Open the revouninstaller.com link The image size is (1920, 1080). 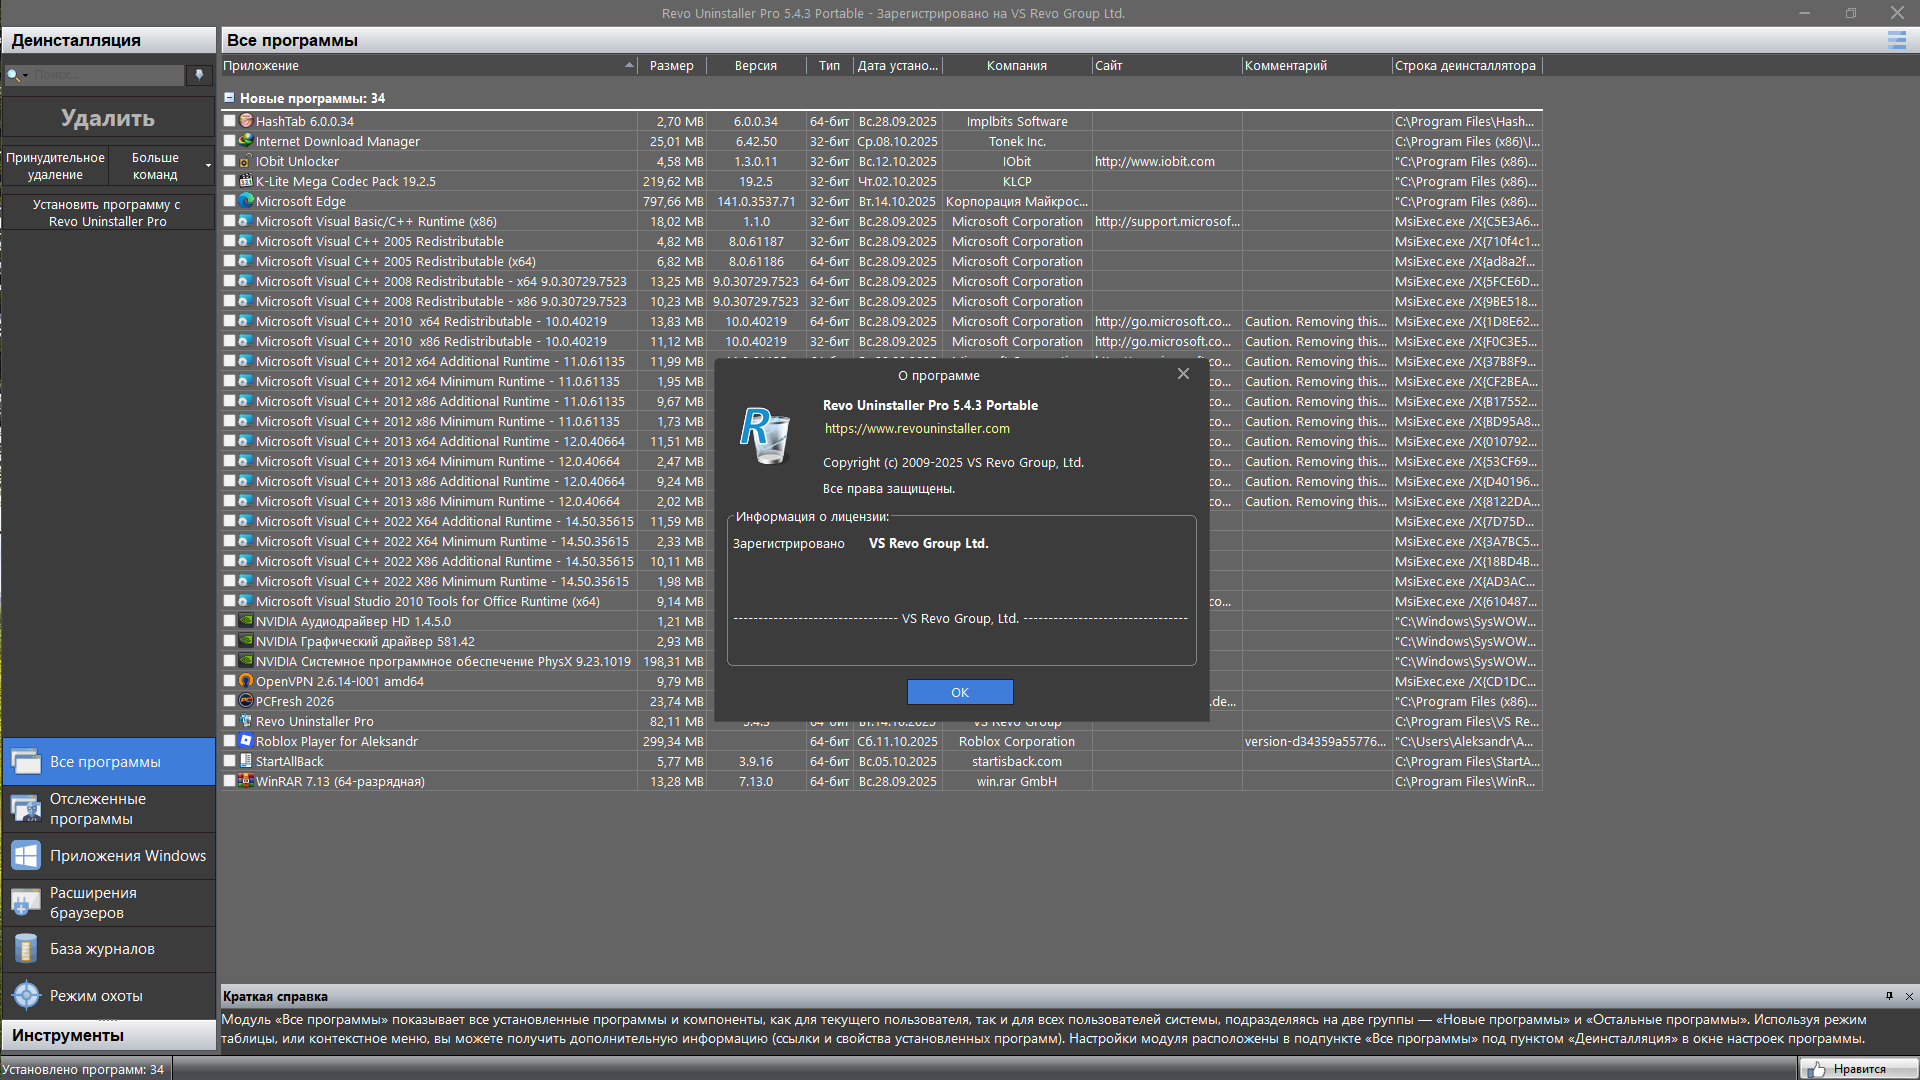point(917,429)
